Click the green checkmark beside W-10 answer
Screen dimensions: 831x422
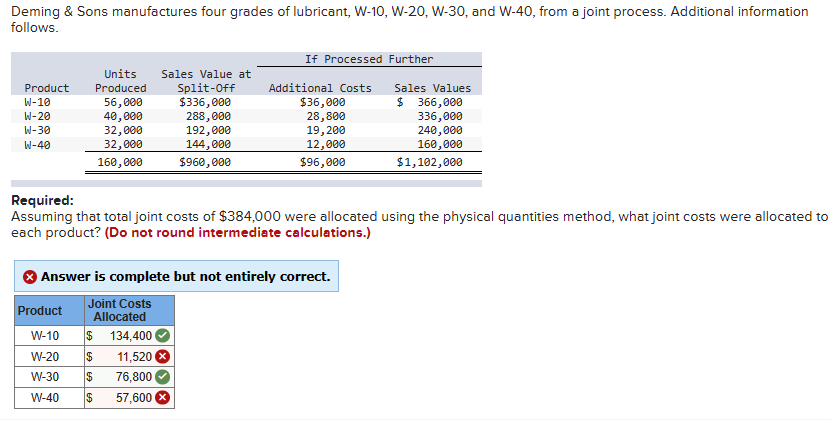[x=163, y=336]
